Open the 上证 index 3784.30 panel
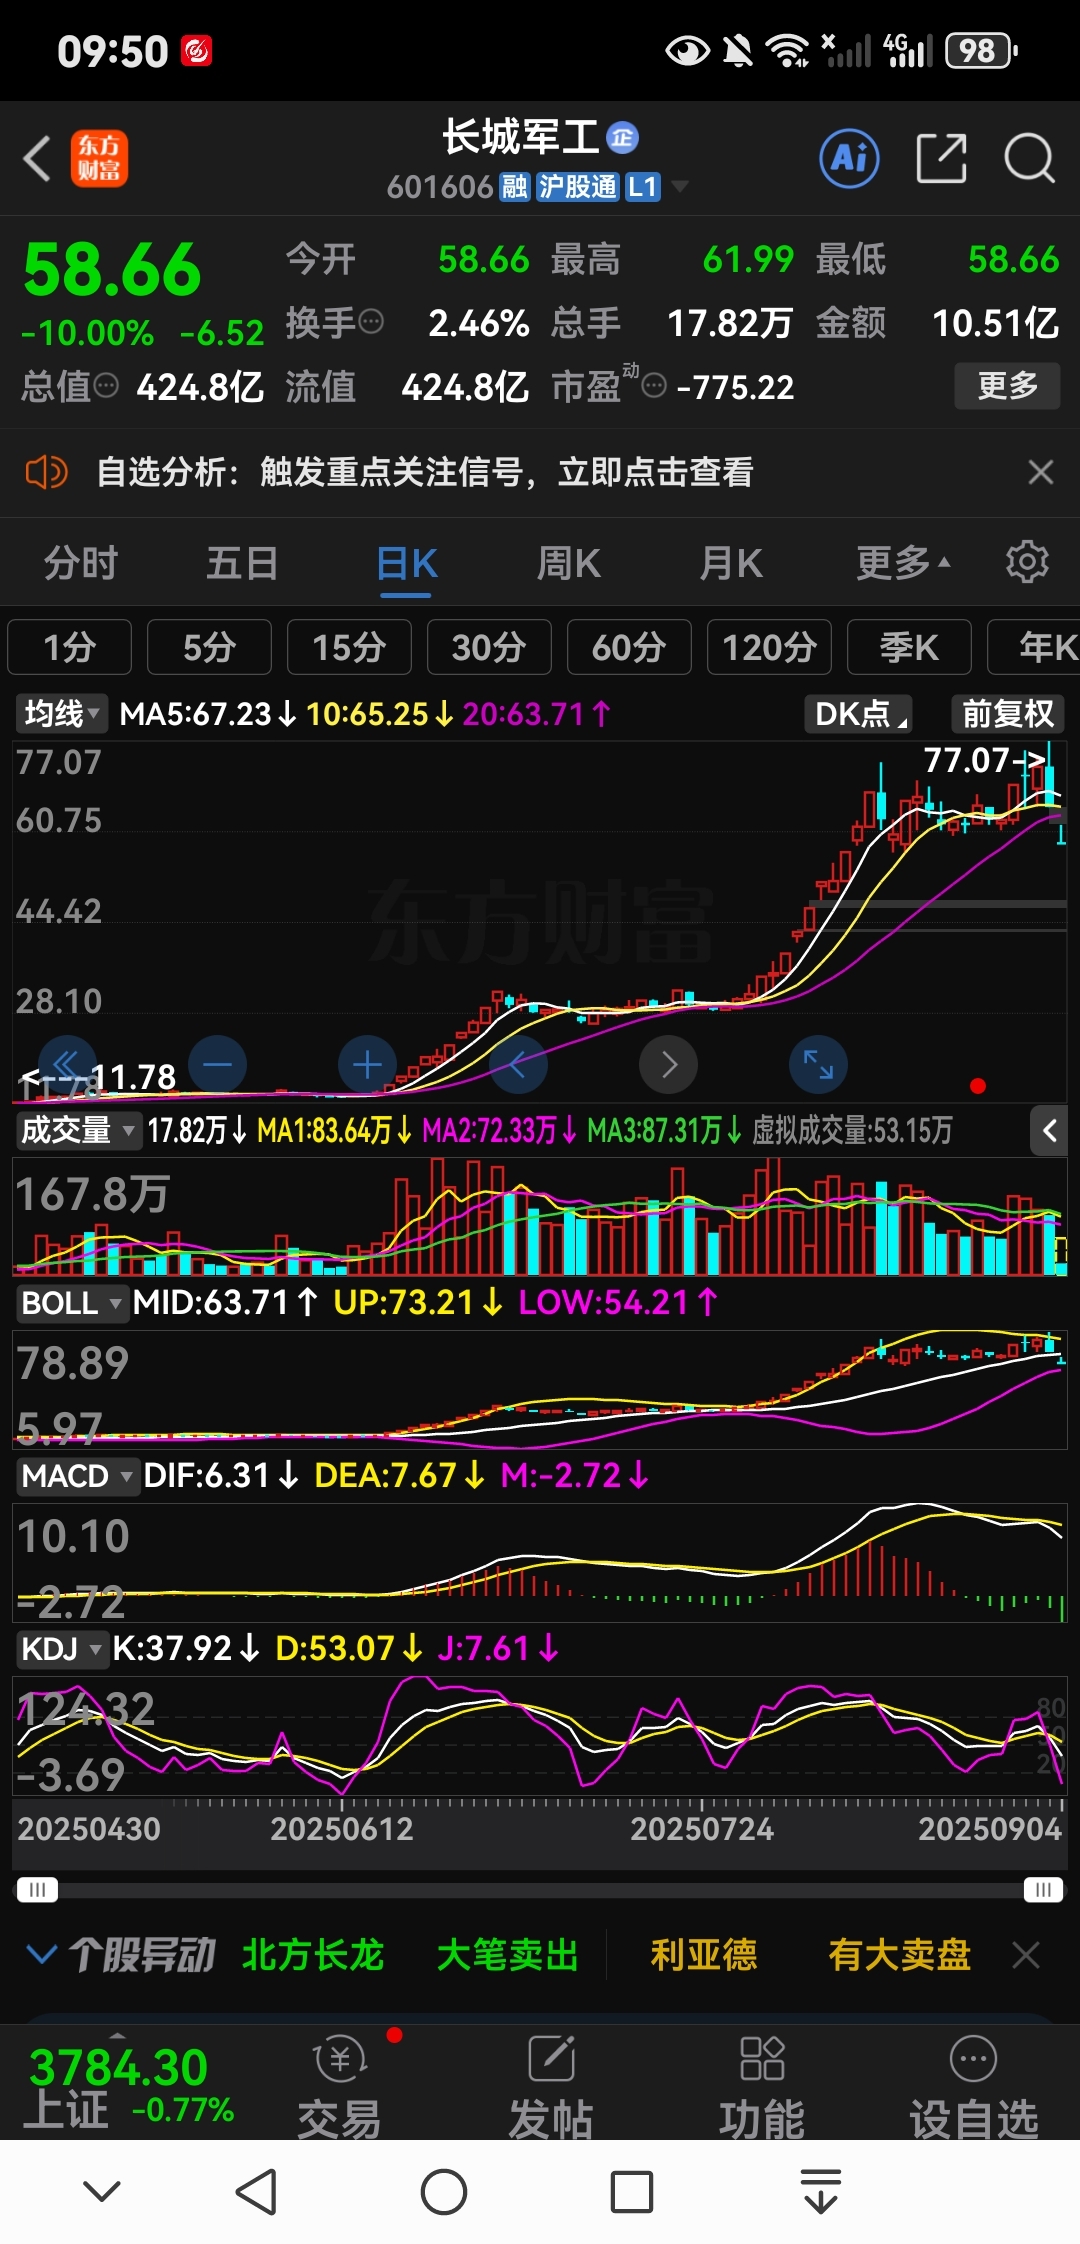Viewport: 1080px width, 2244px height. click(130, 2087)
